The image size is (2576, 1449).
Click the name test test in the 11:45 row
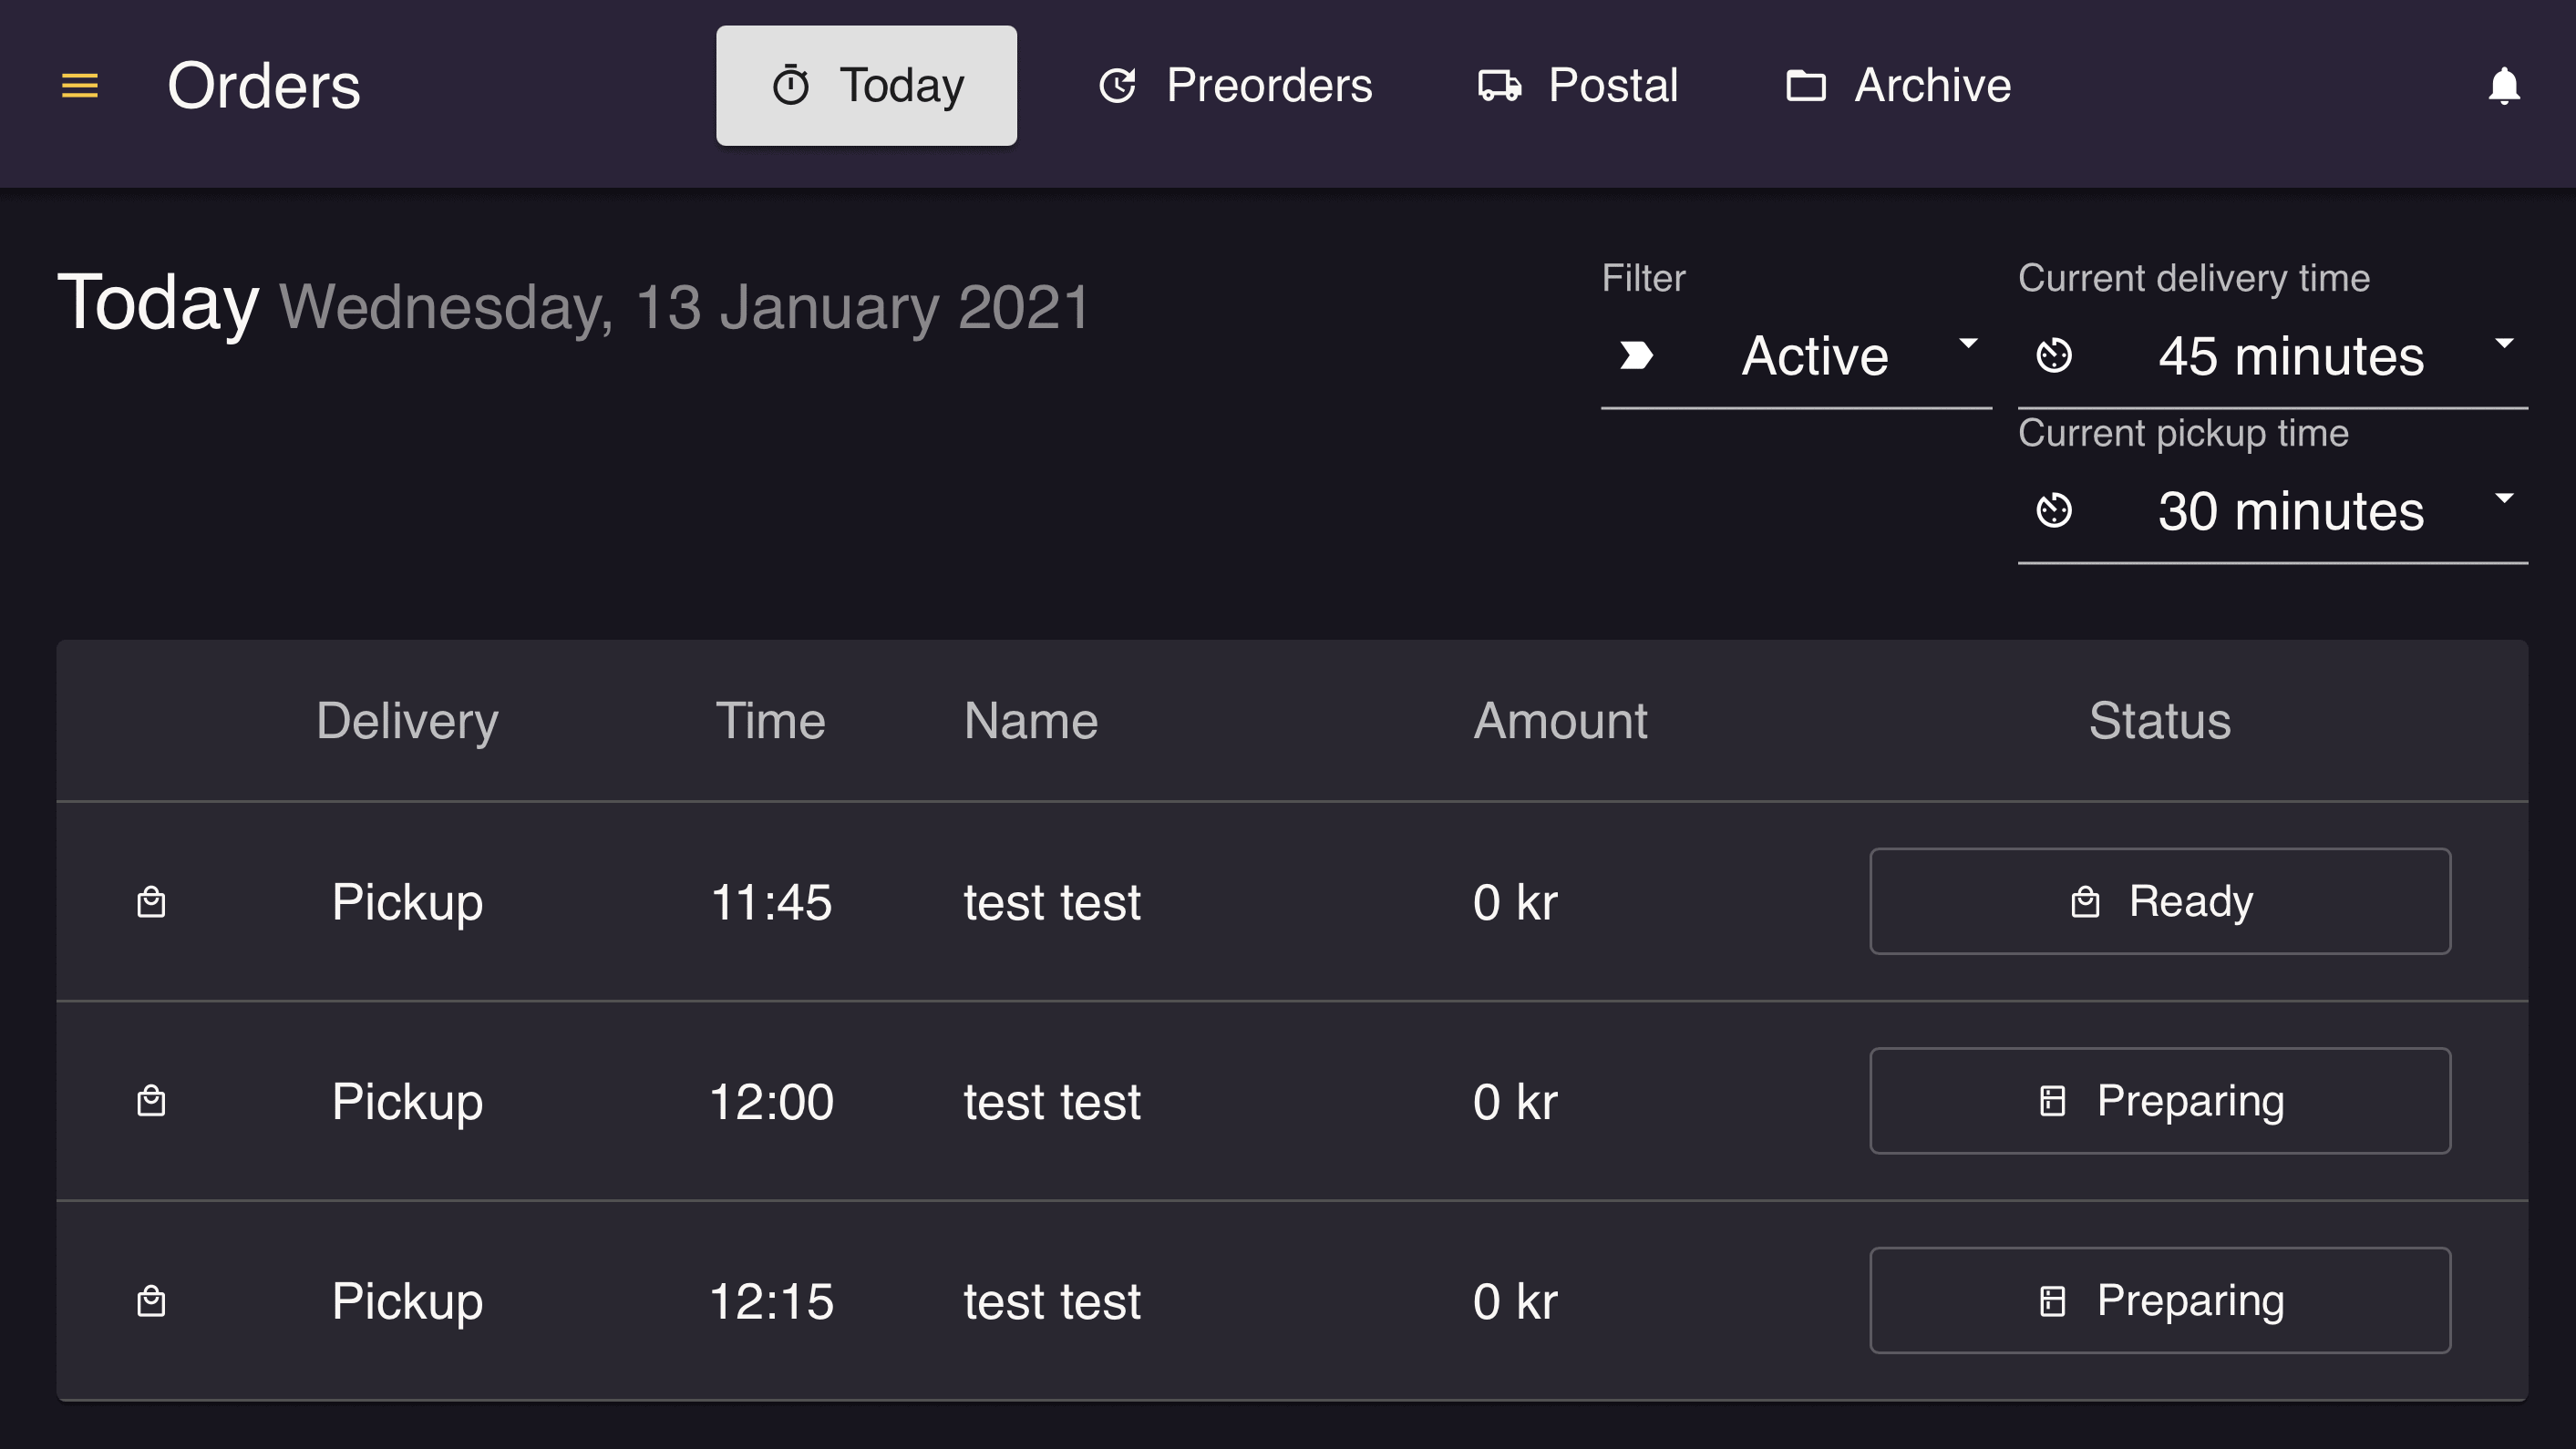1052,903
